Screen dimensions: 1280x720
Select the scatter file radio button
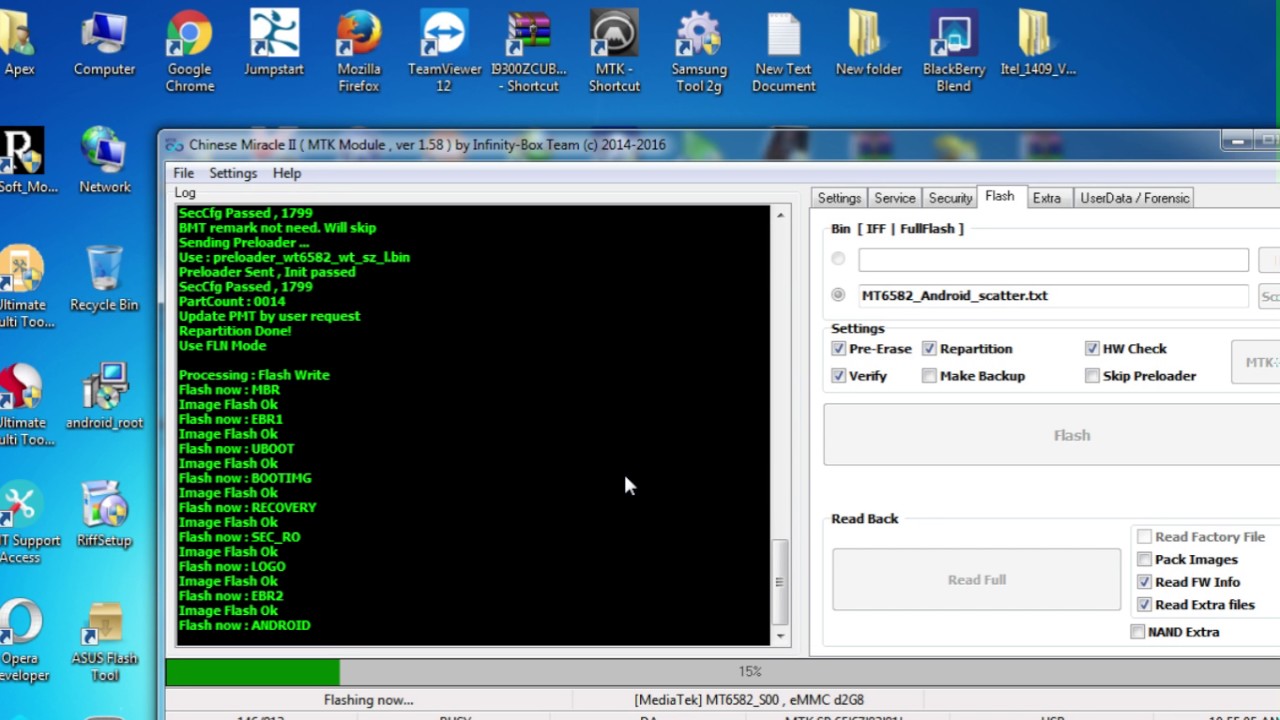[x=838, y=295]
